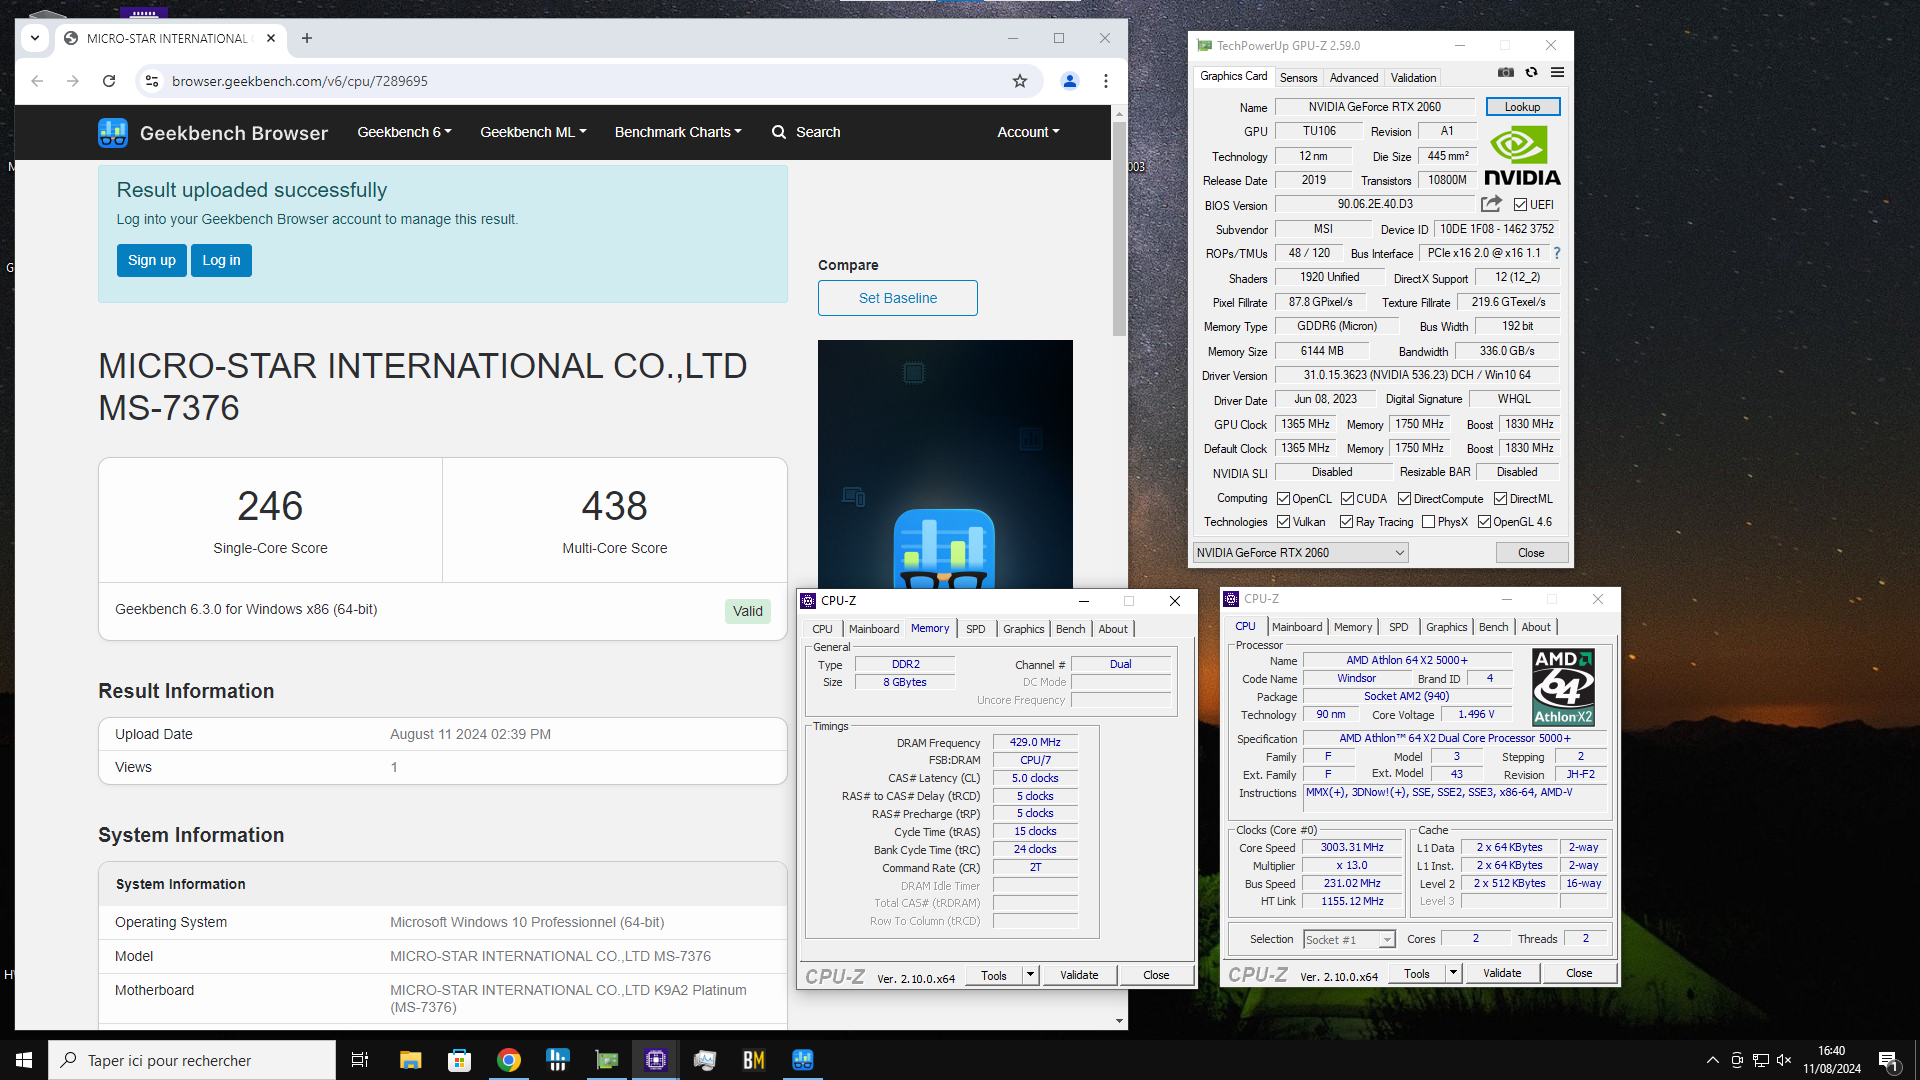Screen dimensions: 1920x1080
Task: Click the search magnifier in Geekbench navbar
Action: click(779, 132)
